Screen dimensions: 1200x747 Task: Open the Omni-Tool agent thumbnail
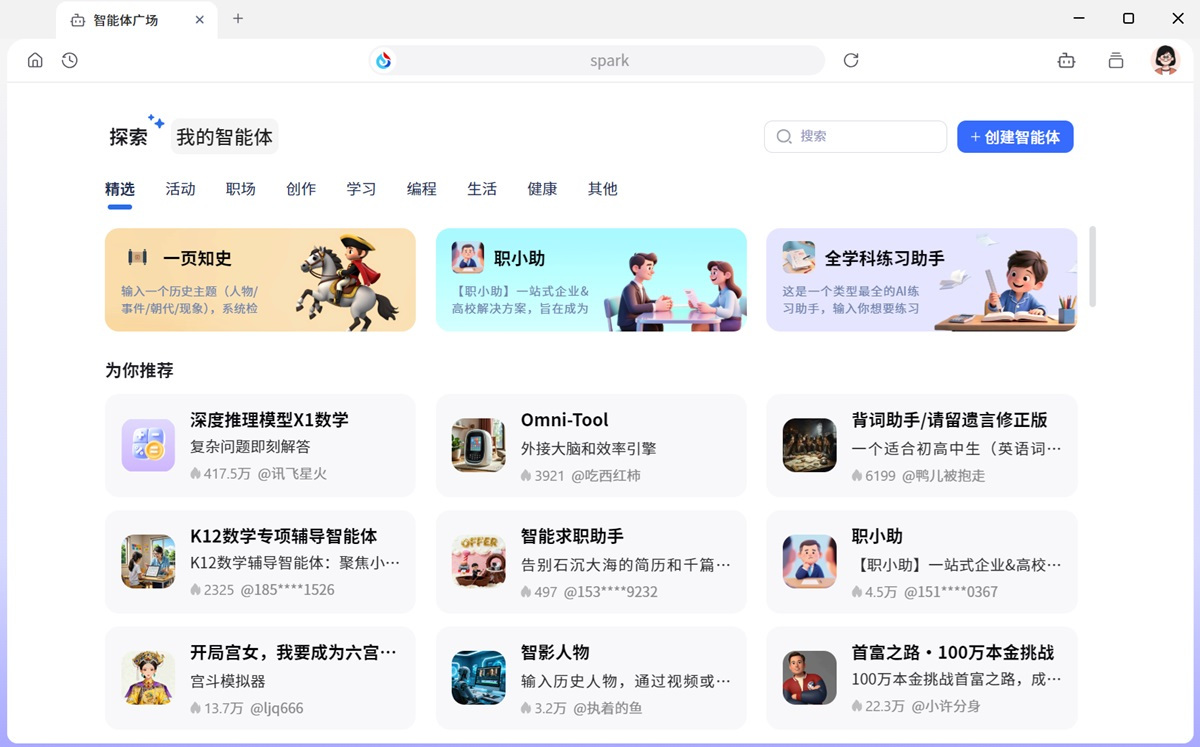(x=478, y=443)
